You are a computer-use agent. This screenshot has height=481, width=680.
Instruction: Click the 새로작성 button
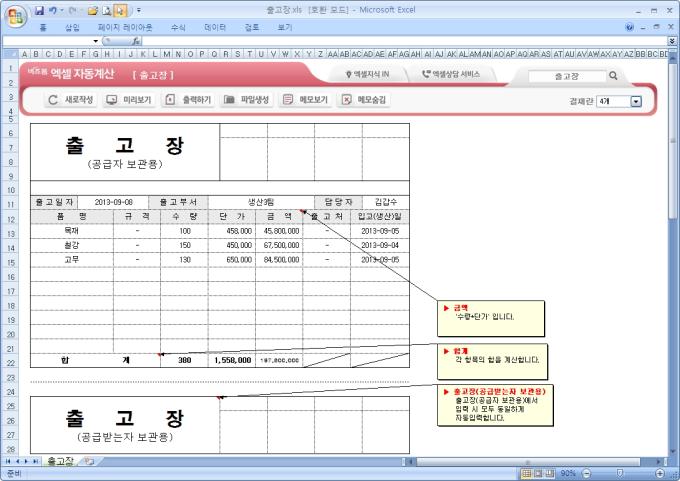tap(71, 100)
